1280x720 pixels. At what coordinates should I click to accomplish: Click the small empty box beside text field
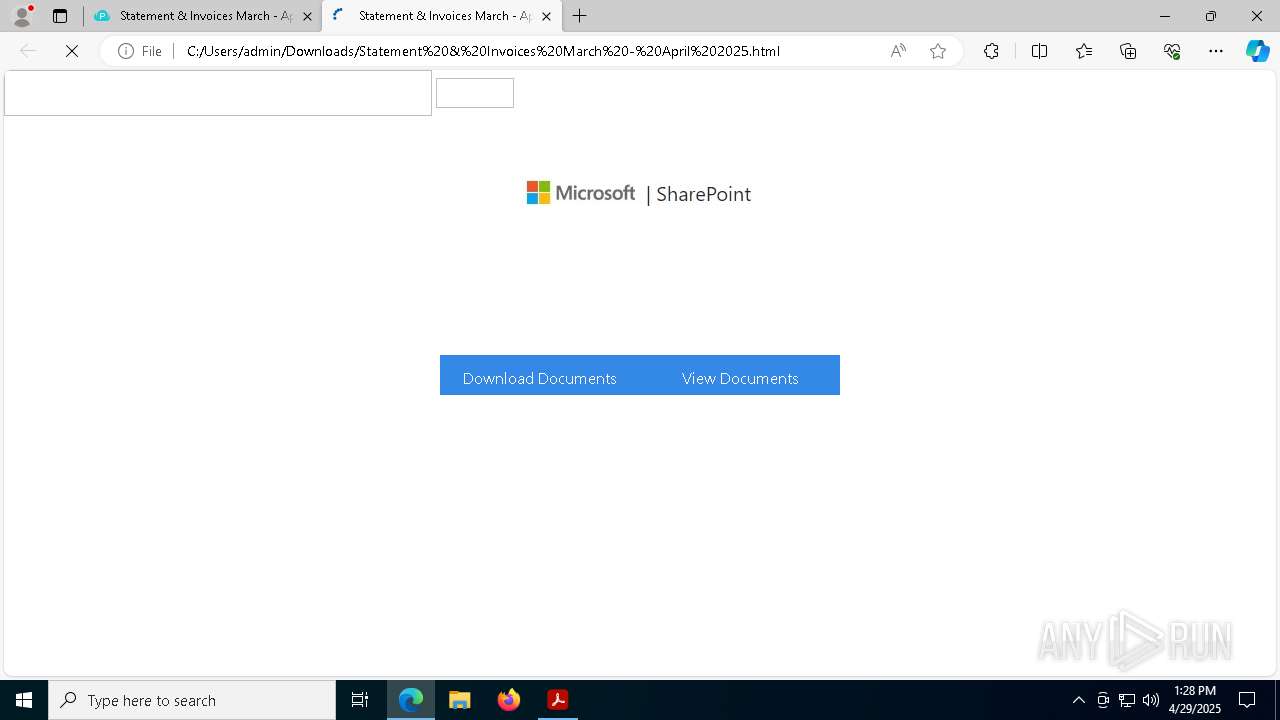point(475,93)
